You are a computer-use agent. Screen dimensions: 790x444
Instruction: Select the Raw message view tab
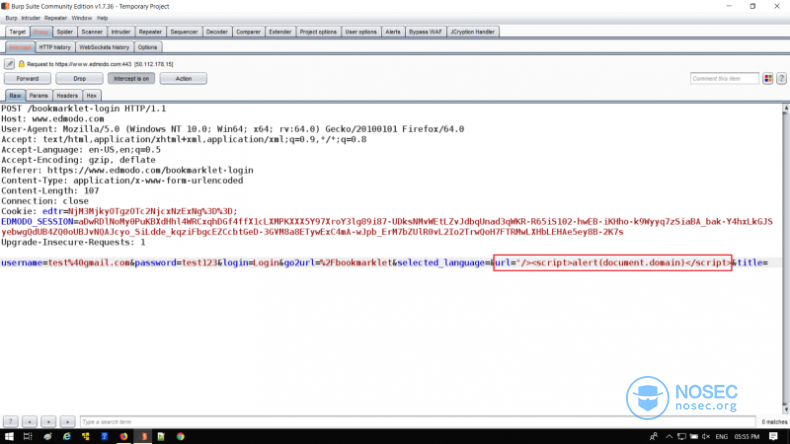point(15,96)
